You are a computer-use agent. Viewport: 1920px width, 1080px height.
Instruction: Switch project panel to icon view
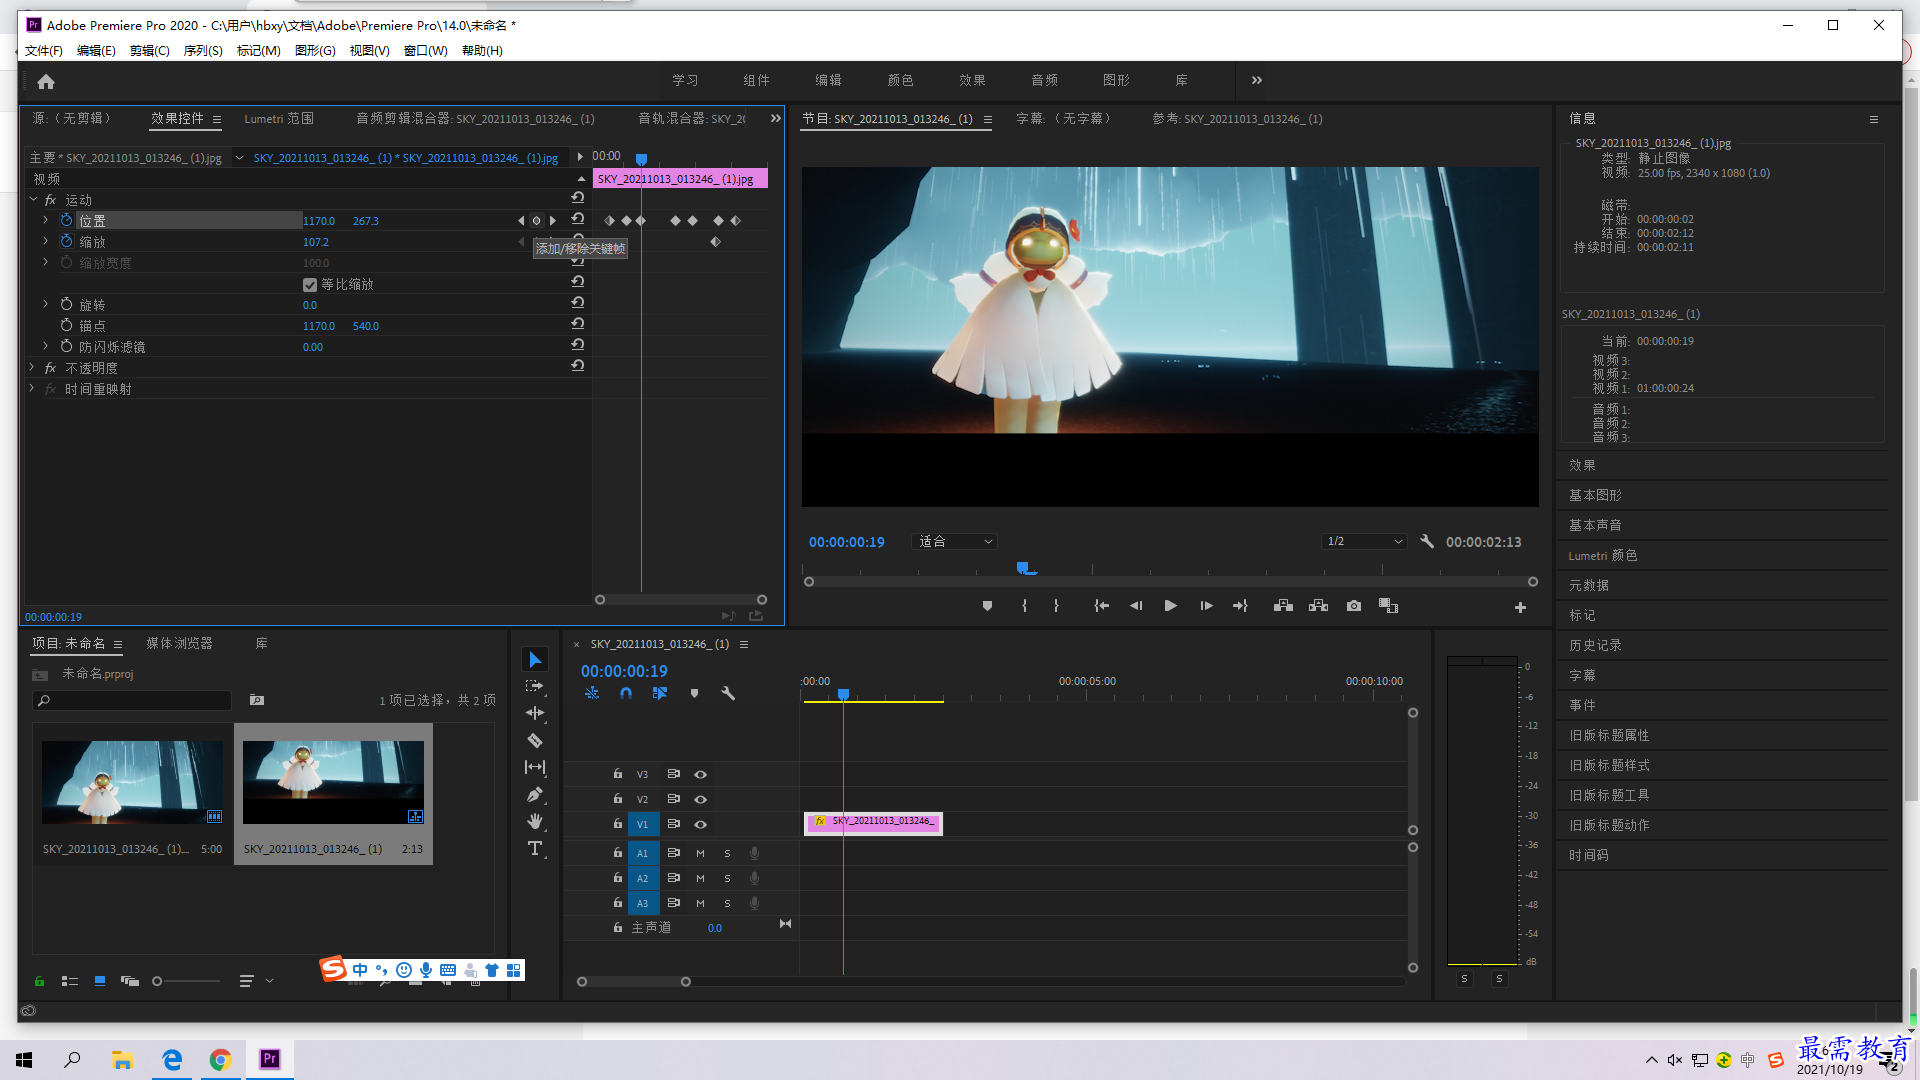(x=100, y=981)
